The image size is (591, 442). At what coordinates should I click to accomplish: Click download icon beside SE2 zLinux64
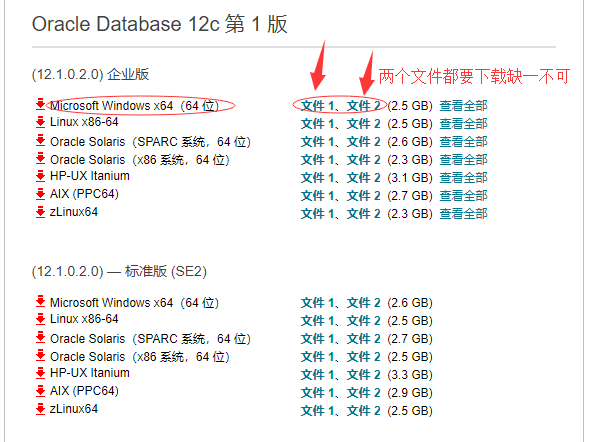40,409
